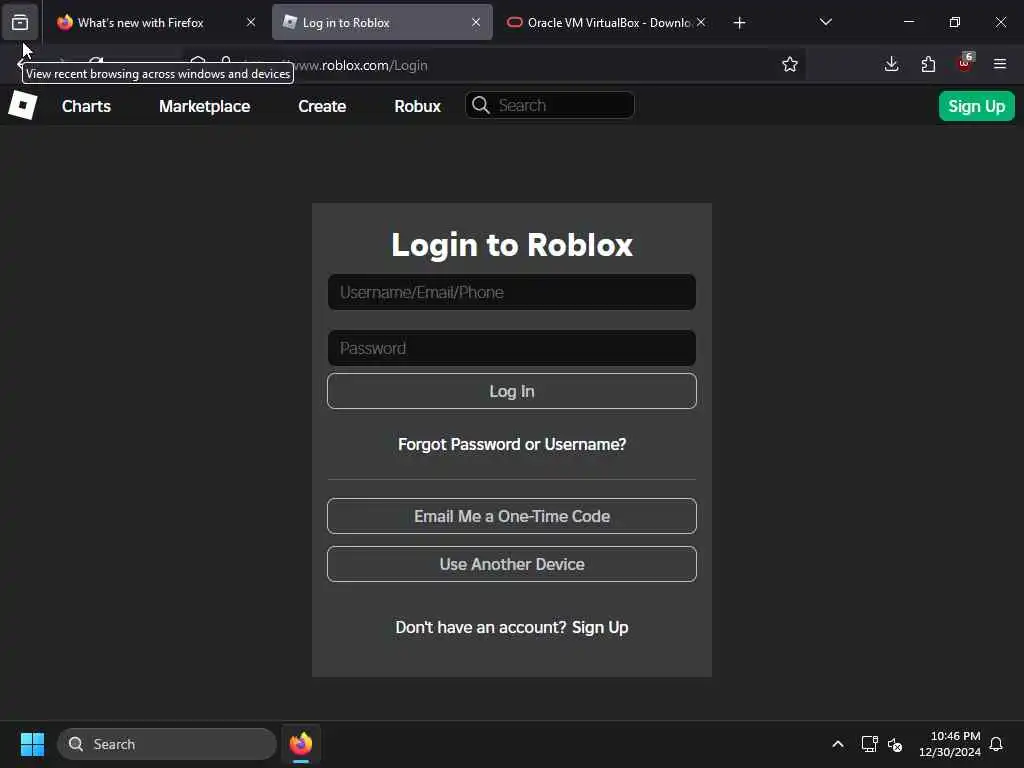Click the uBlock extension icon with badge
Image resolution: width=1024 pixels, height=768 pixels.
[965, 63]
